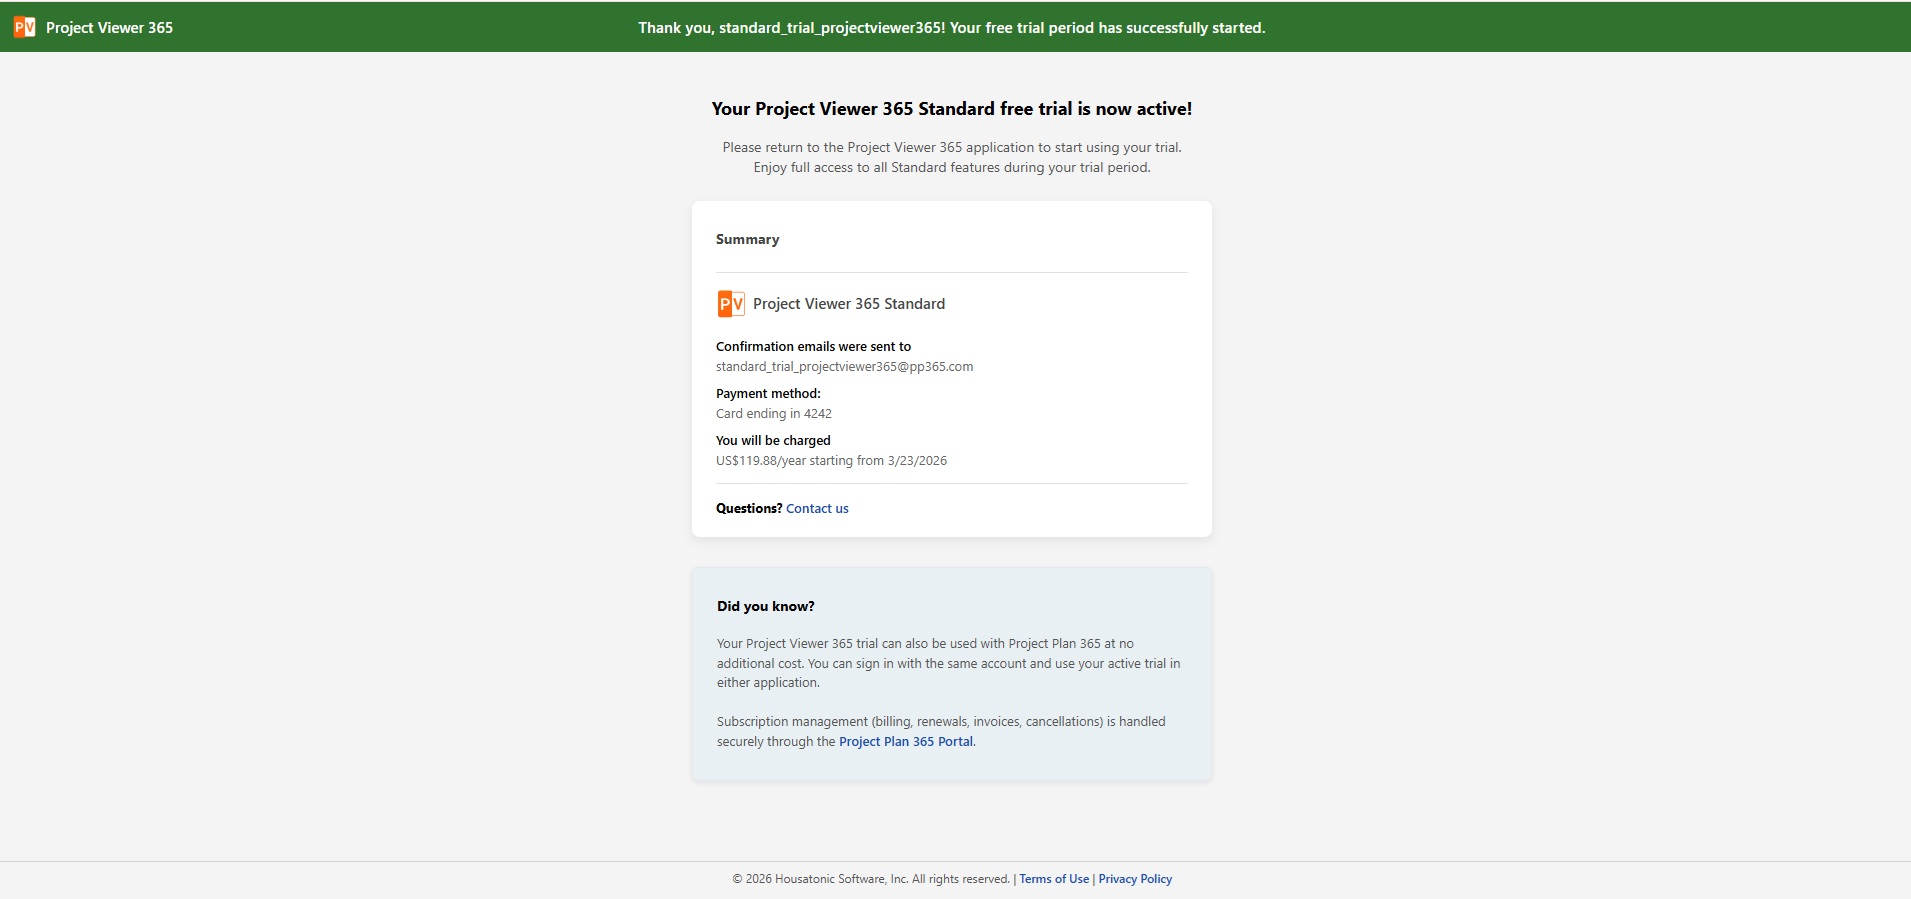Screen dimensions: 1911x899
Task: Click the "You will be charged" label
Action: click(773, 441)
